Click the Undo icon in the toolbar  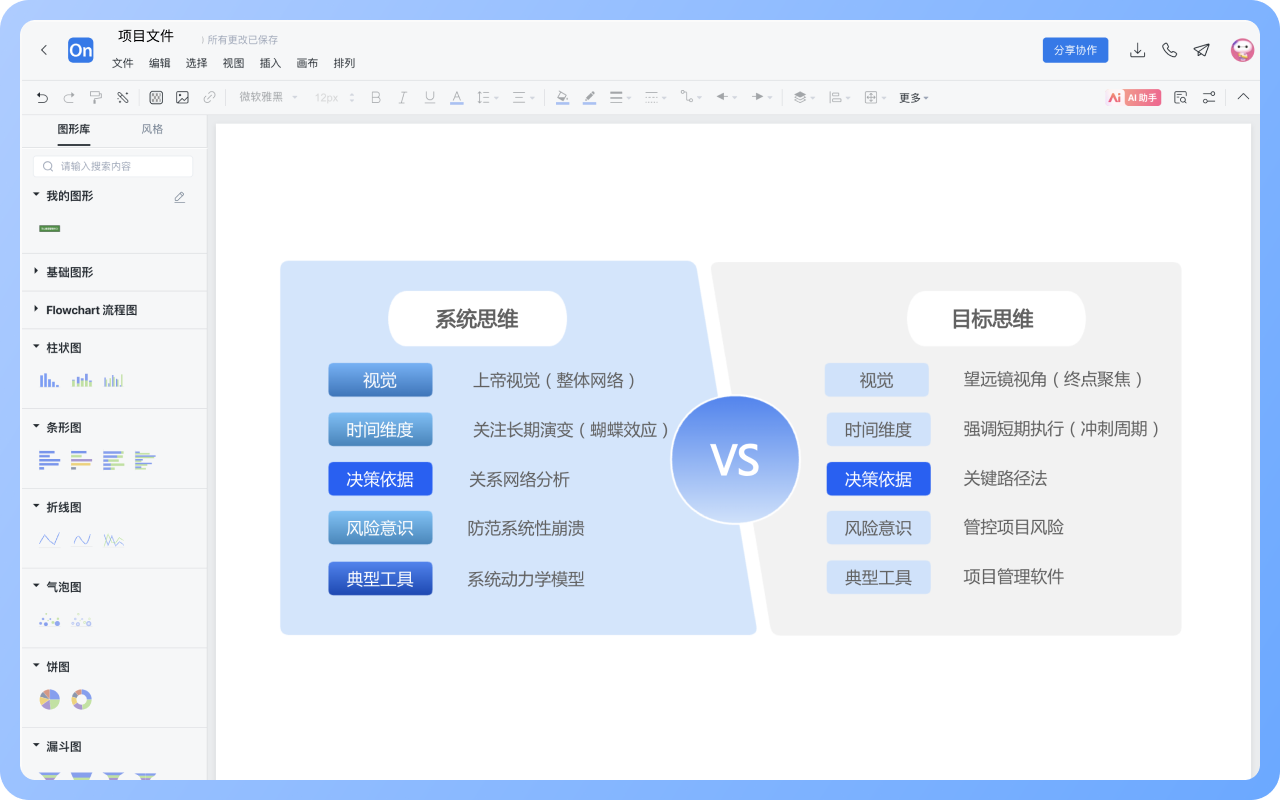(x=42, y=97)
